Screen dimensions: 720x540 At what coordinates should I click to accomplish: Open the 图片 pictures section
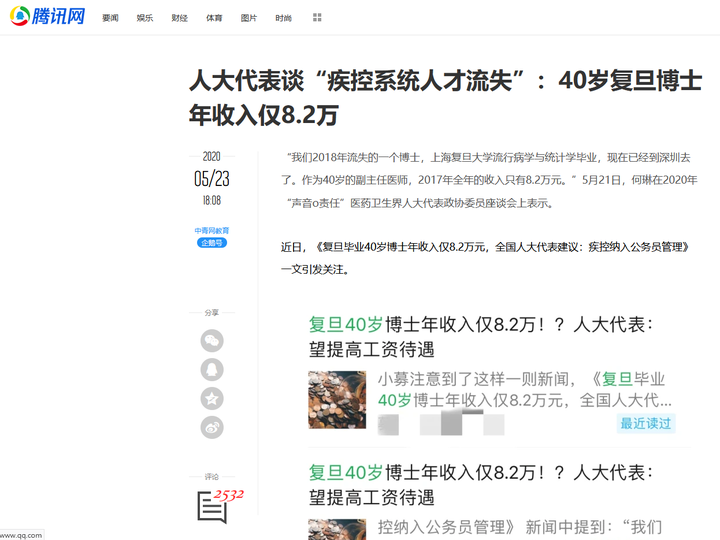pos(249,18)
